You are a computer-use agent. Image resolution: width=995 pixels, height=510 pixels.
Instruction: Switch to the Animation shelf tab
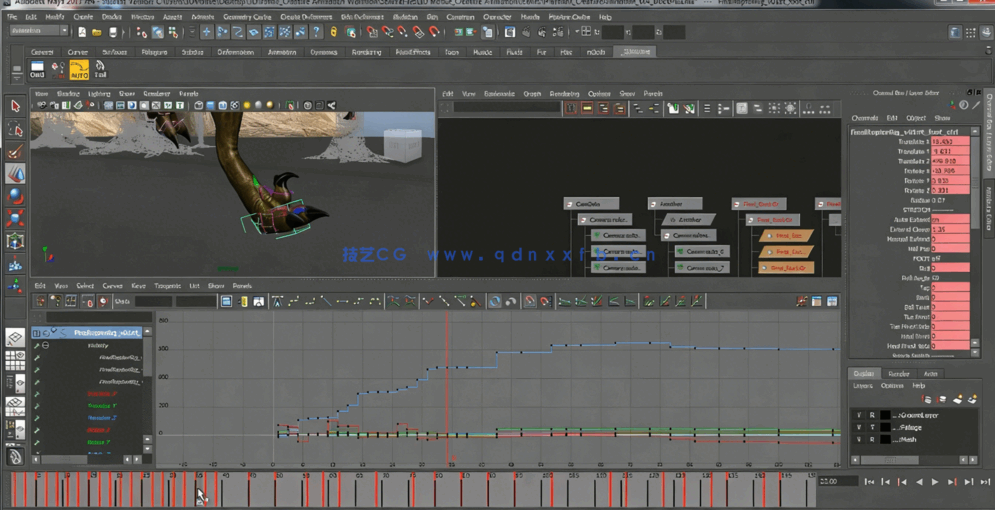[x=282, y=52]
